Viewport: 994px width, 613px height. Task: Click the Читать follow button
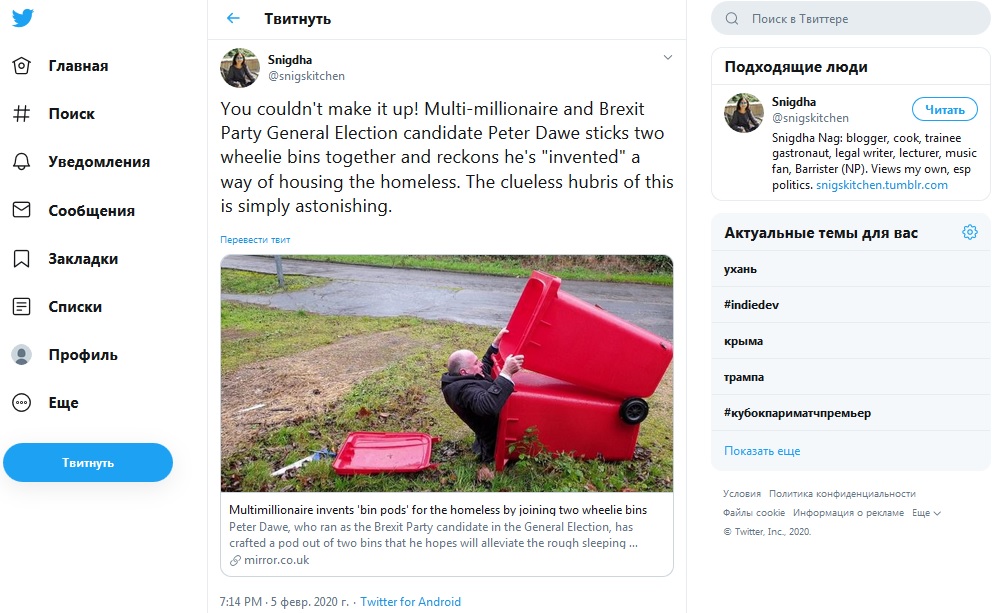[x=944, y=110]
